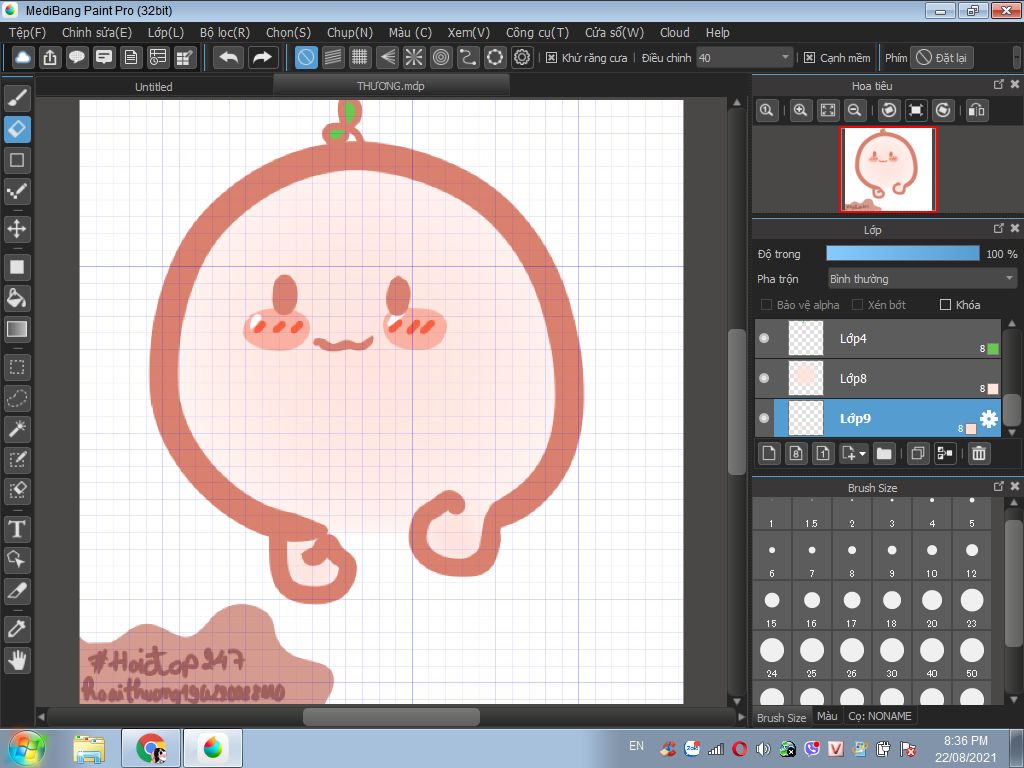Open the Điều chỉnh value dropdown

[x=744, y=58]
